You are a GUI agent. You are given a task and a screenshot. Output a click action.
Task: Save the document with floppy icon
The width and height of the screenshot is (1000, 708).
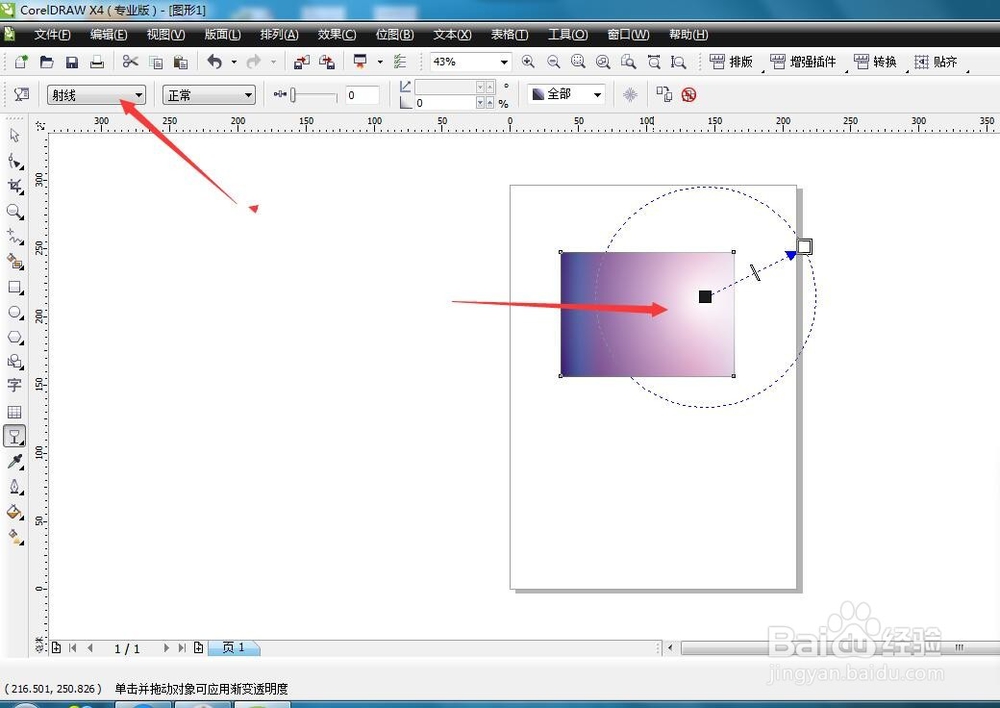(x=72, y=62)
